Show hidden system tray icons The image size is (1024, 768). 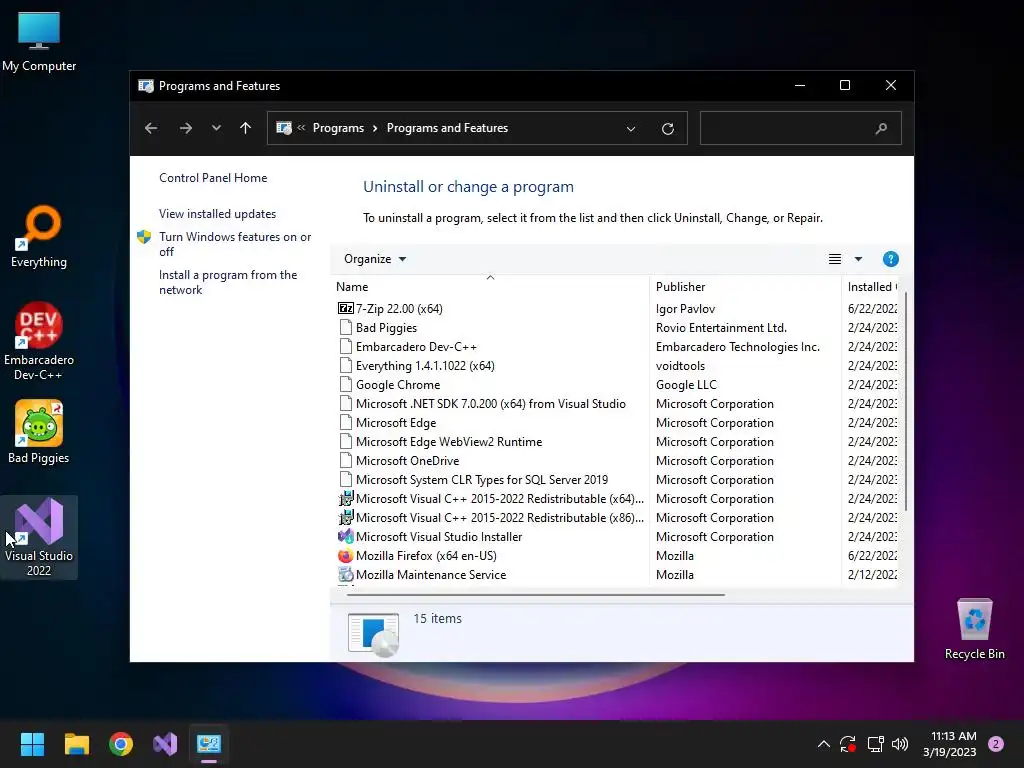click(x=824, y=744)
